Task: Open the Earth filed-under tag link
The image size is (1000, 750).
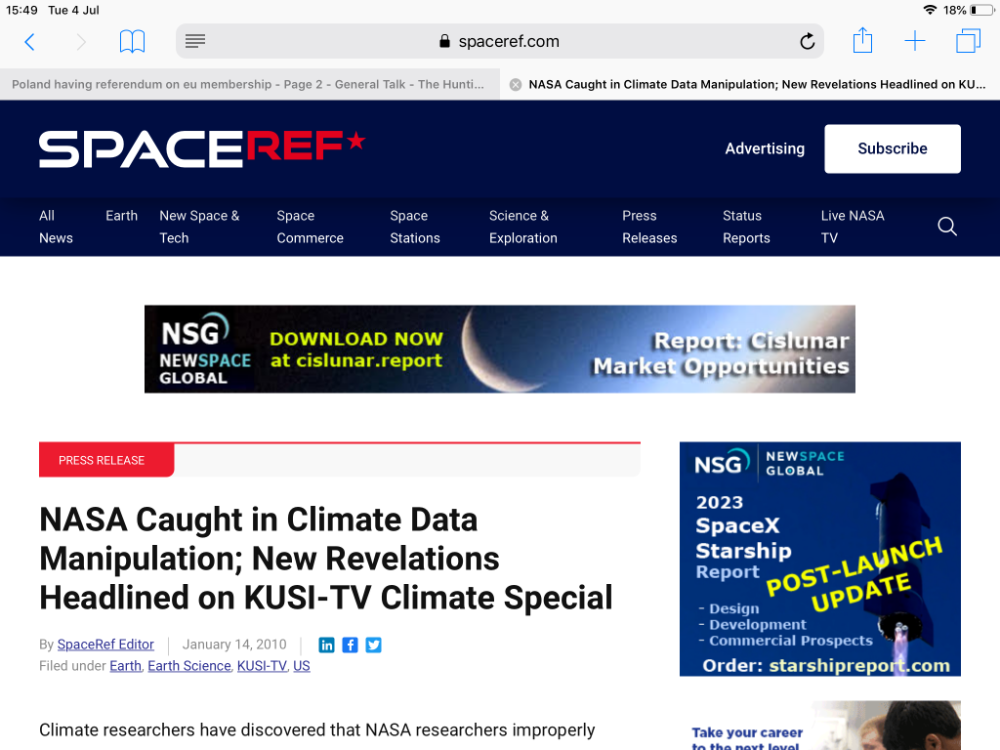Action: pos(126,666)
